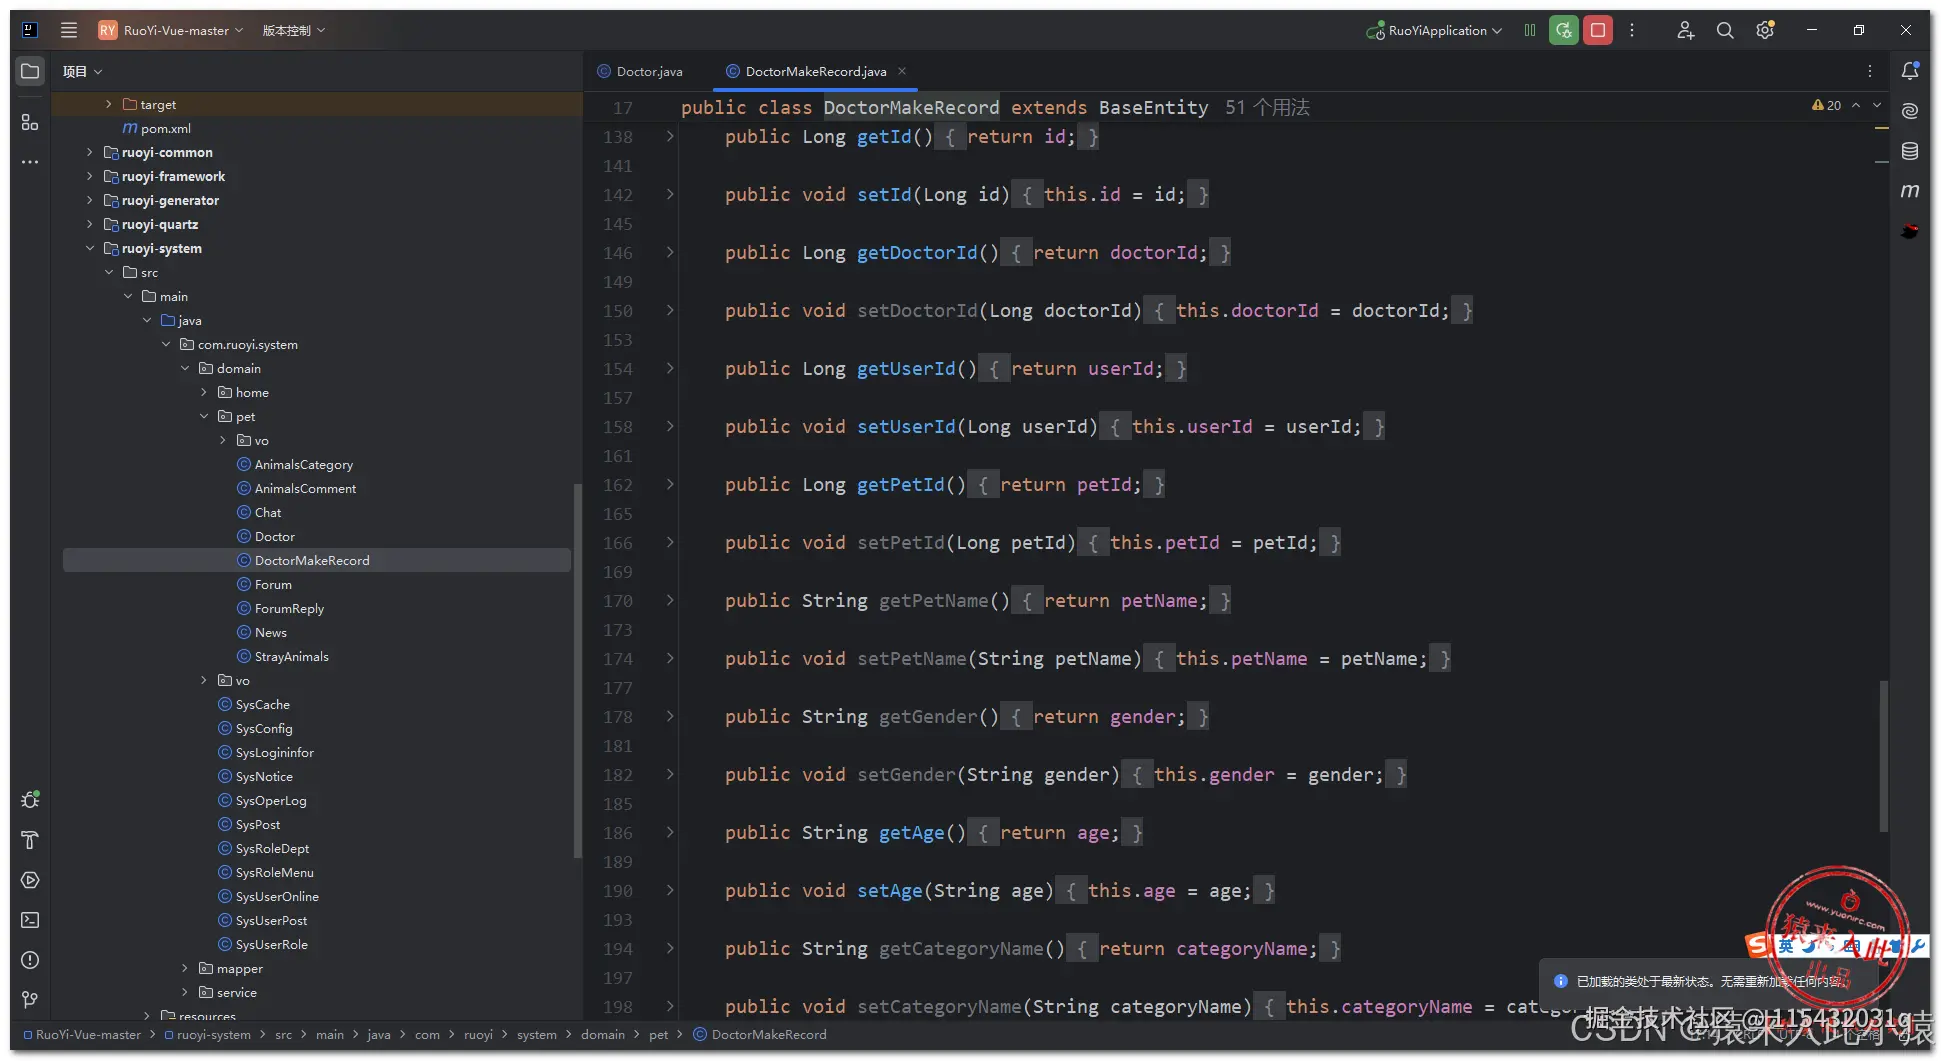Click the warnings count indicator
This screenshot has width=1941, height=1061.
click(x=1826, y=105)
